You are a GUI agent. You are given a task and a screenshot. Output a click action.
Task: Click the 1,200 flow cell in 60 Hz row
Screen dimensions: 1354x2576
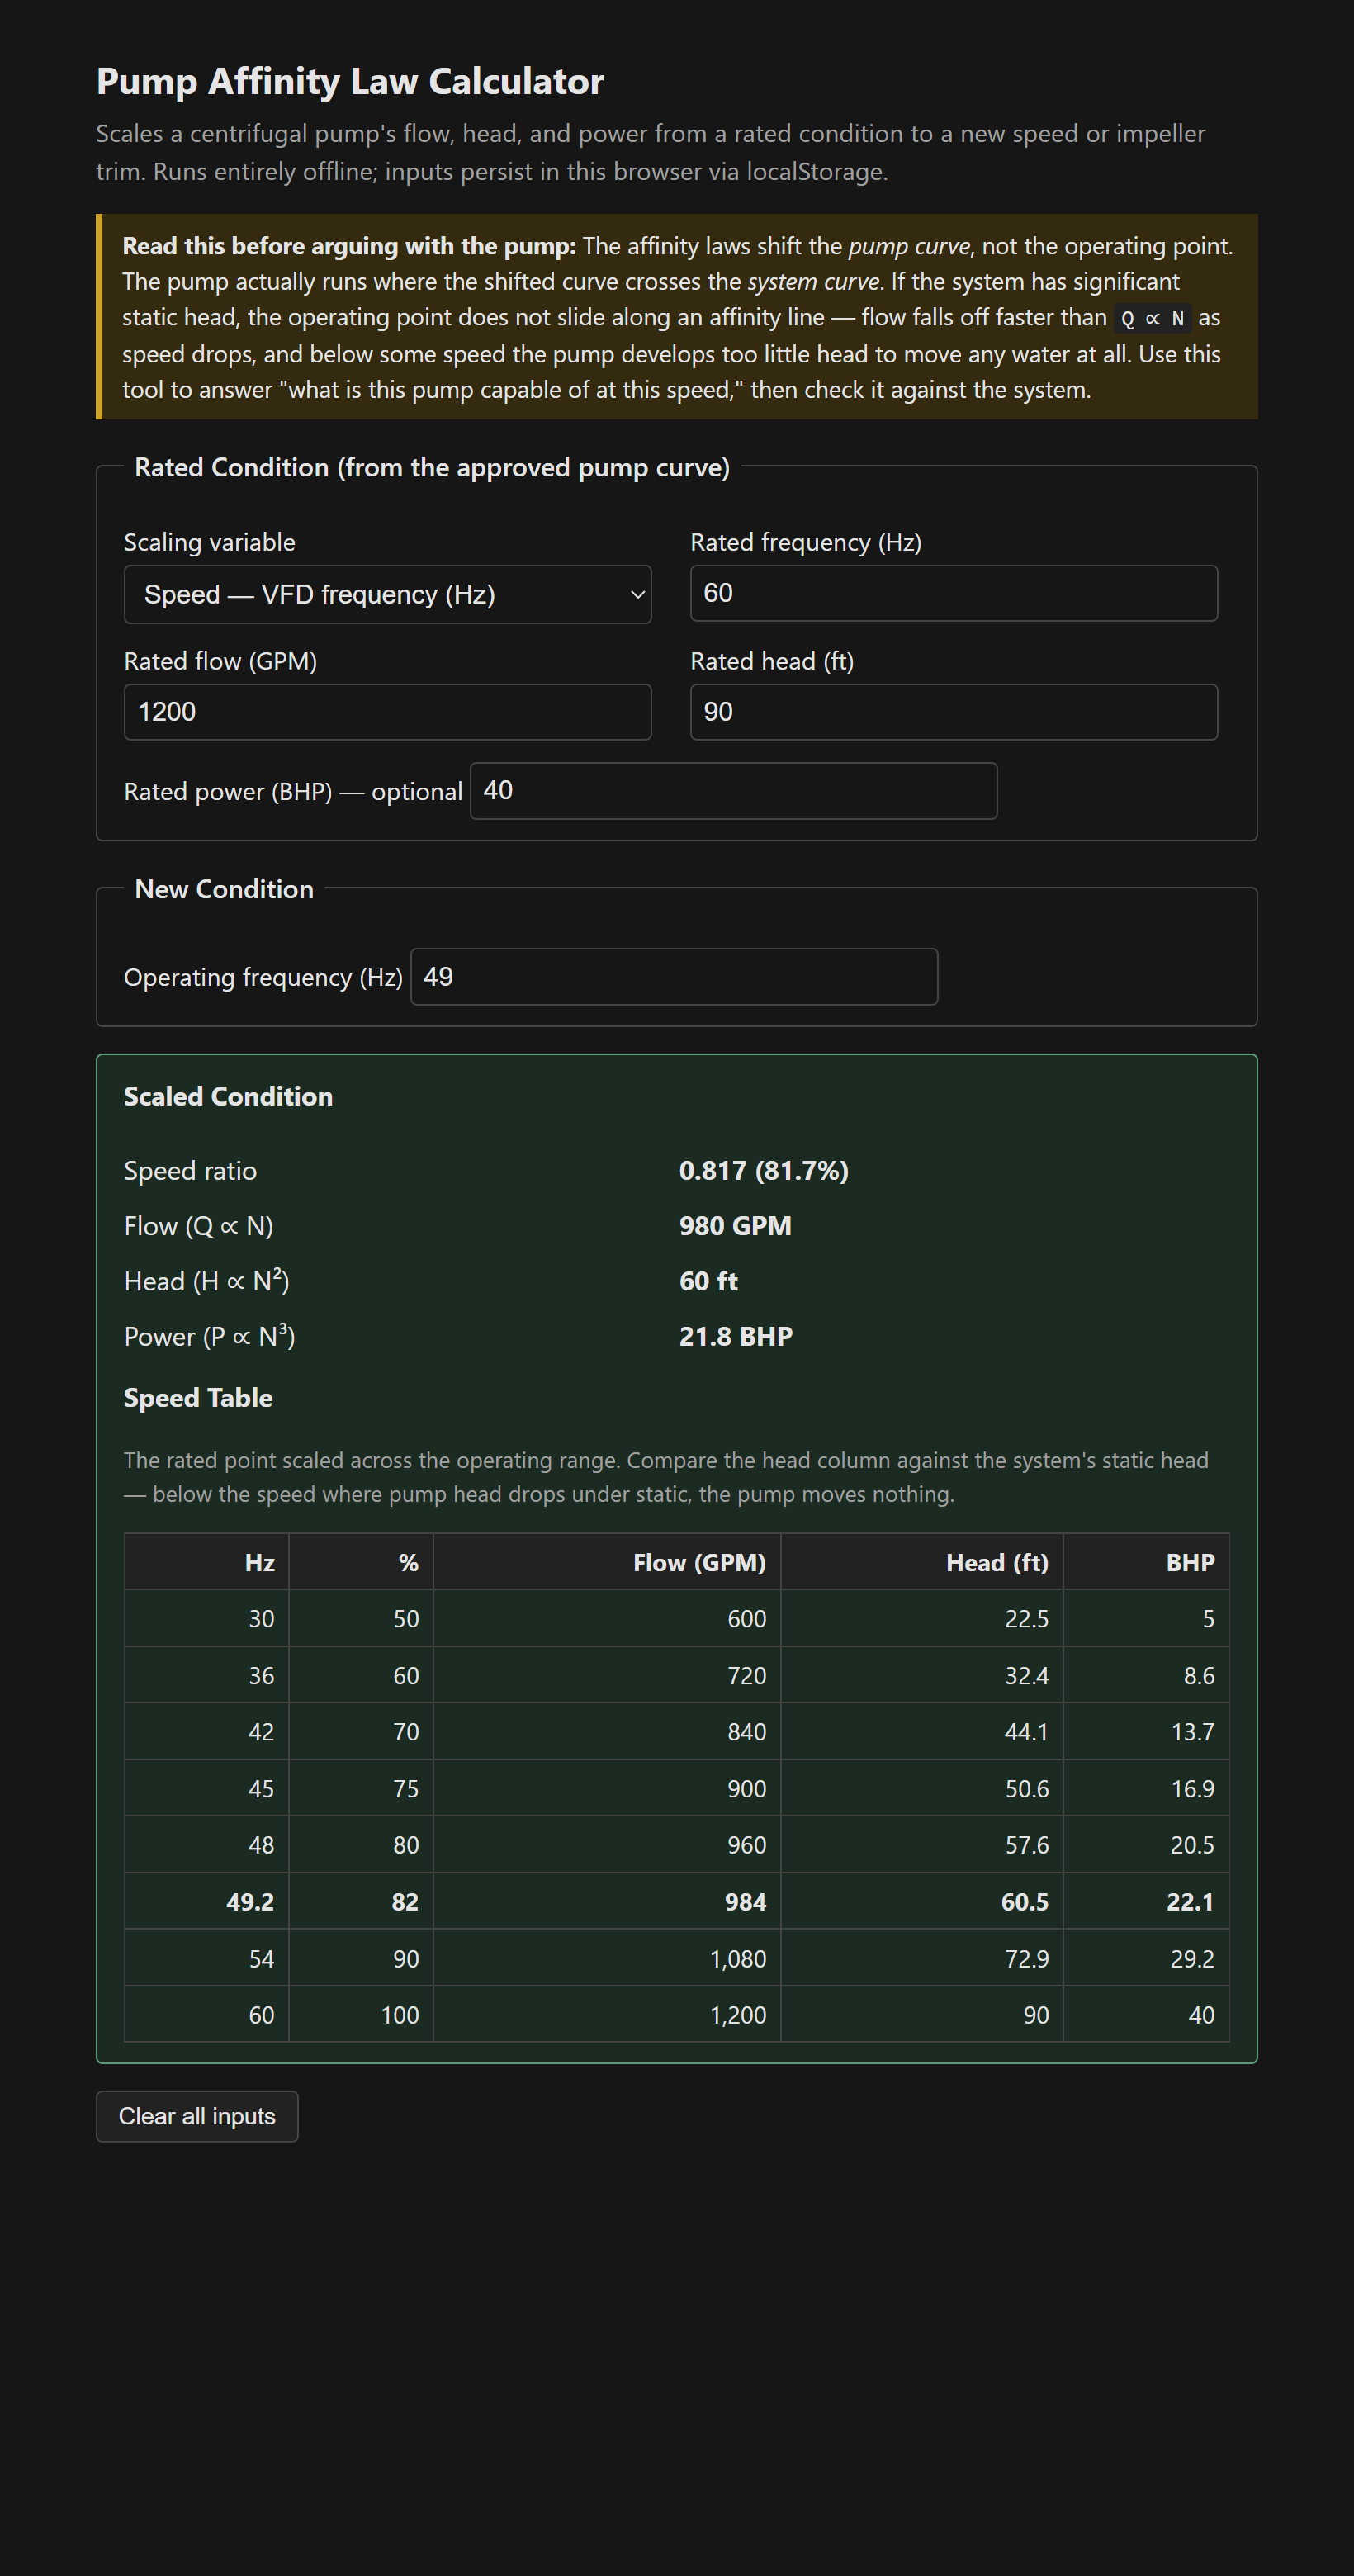pyautogui.click(x=607, y=2014)
